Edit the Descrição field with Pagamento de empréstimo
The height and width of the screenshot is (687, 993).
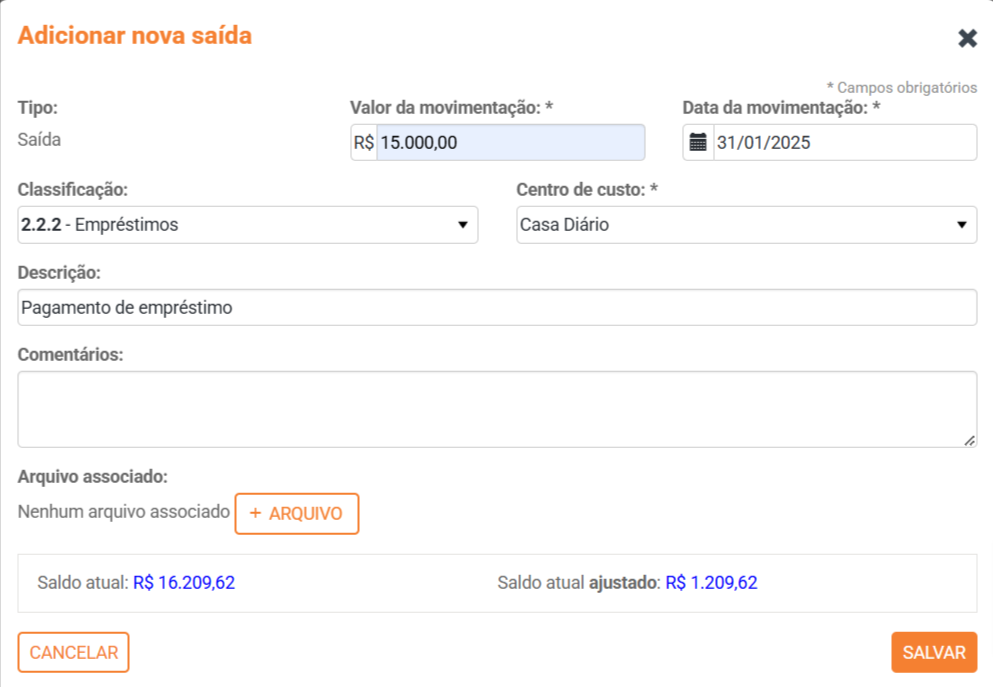[x=497, y=308]
